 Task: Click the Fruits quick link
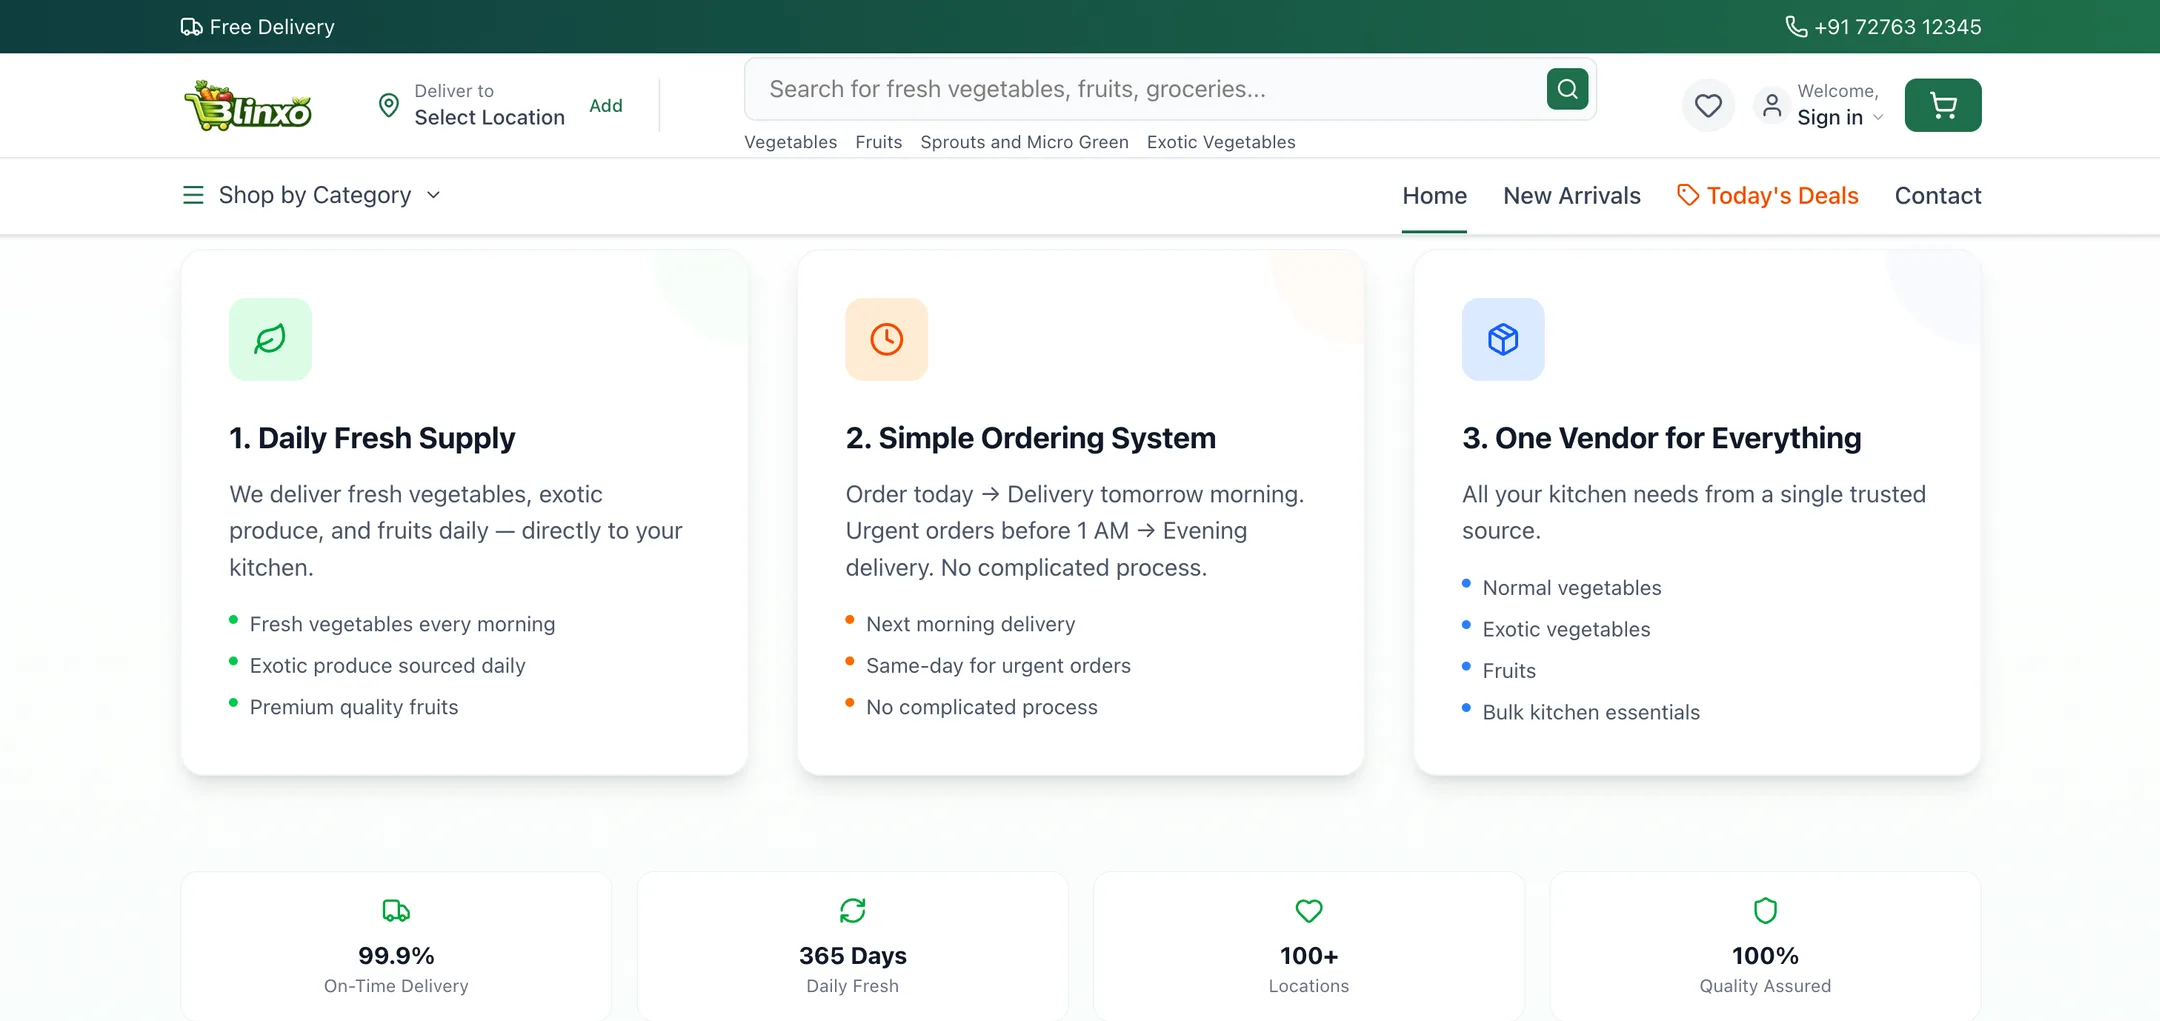click(879, 142)
